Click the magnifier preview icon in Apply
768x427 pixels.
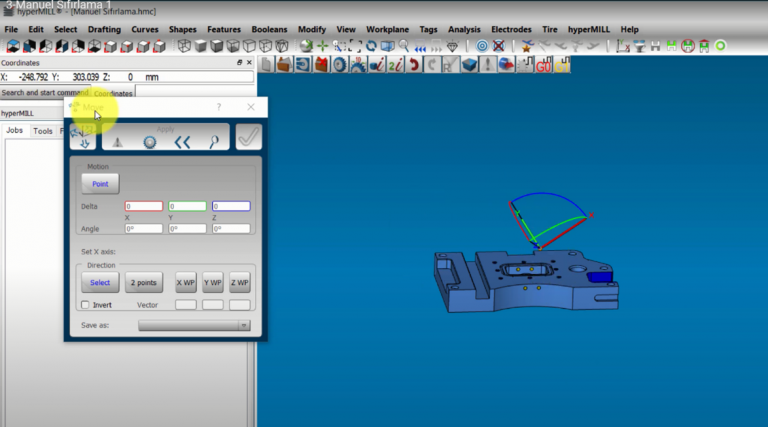point(213,142)
